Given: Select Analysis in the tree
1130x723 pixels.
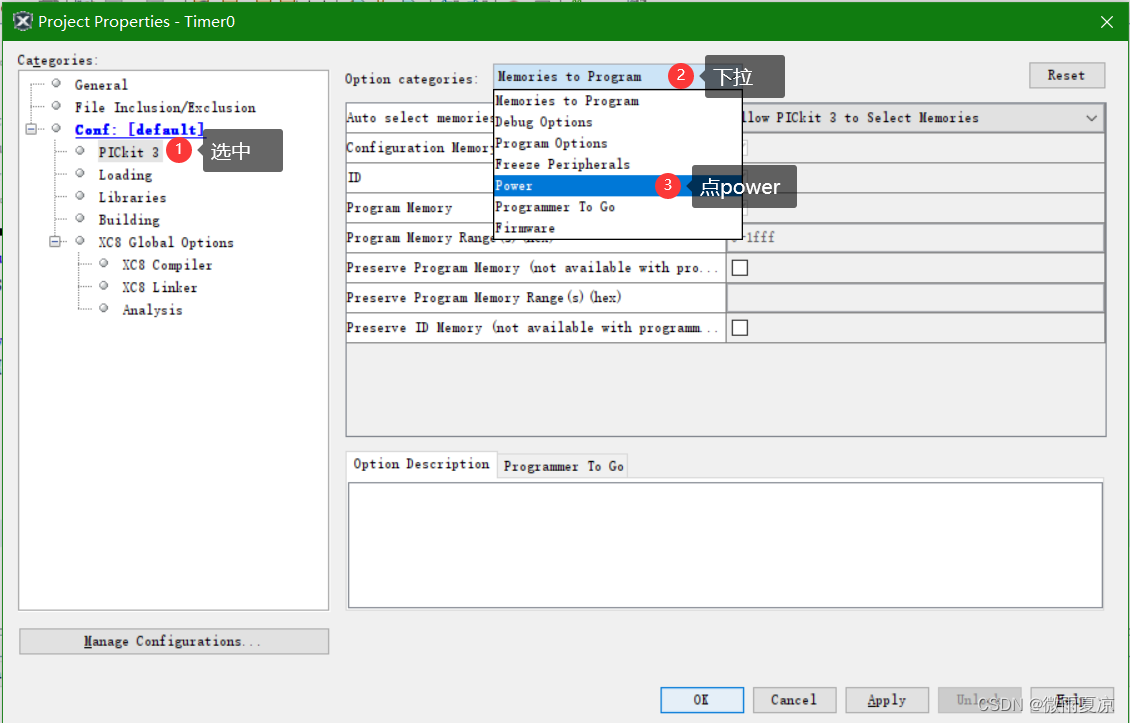Looking at the screenshot, I should (152, 310).
